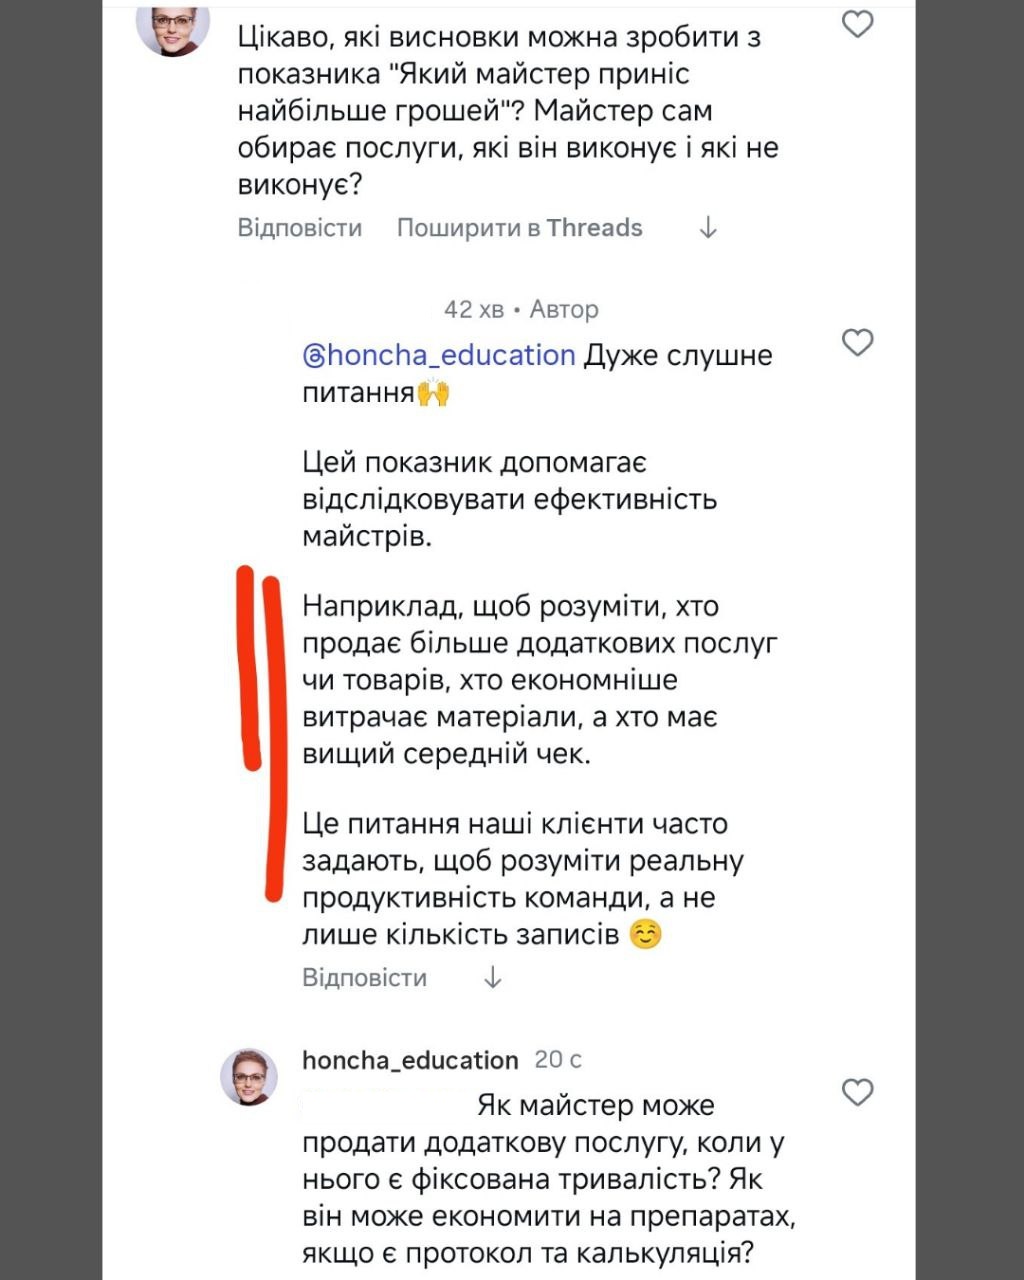Screen dimensions: 1024x1280
Task: Click the 'Автор' label on the reply
Action: [x=564, y=309]
